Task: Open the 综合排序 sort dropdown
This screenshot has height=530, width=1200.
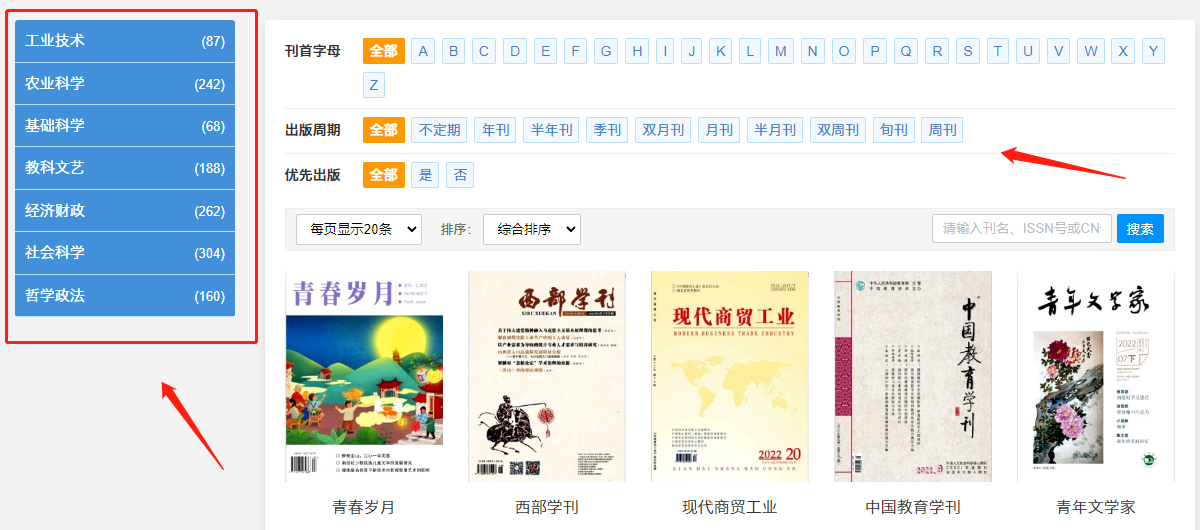Action: [531, 229]
